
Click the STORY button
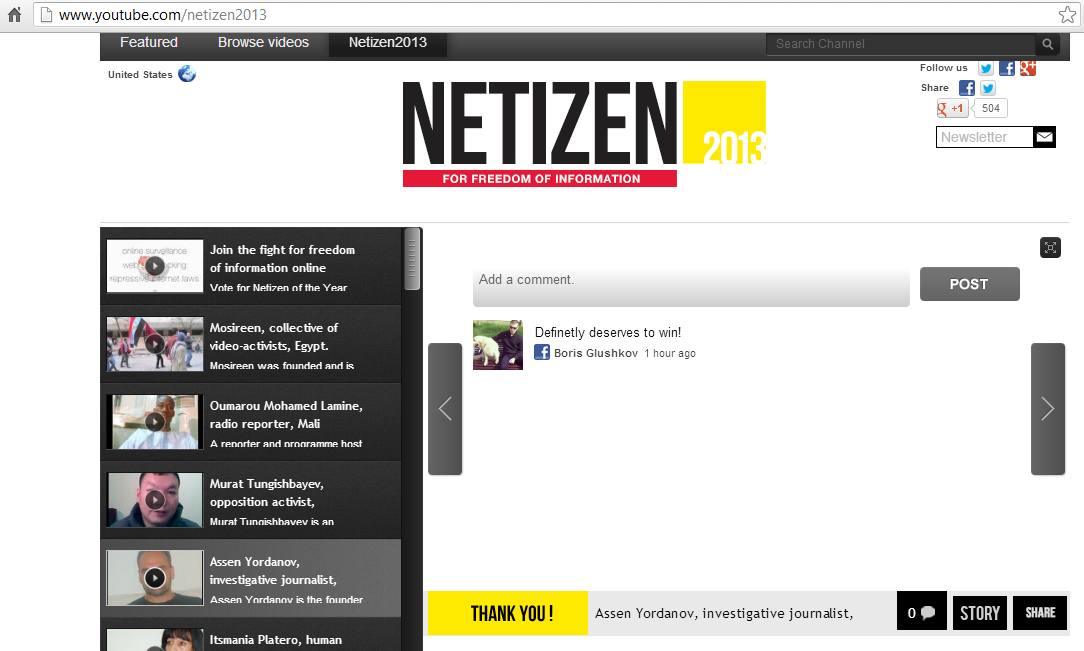[x=980, y=613]
